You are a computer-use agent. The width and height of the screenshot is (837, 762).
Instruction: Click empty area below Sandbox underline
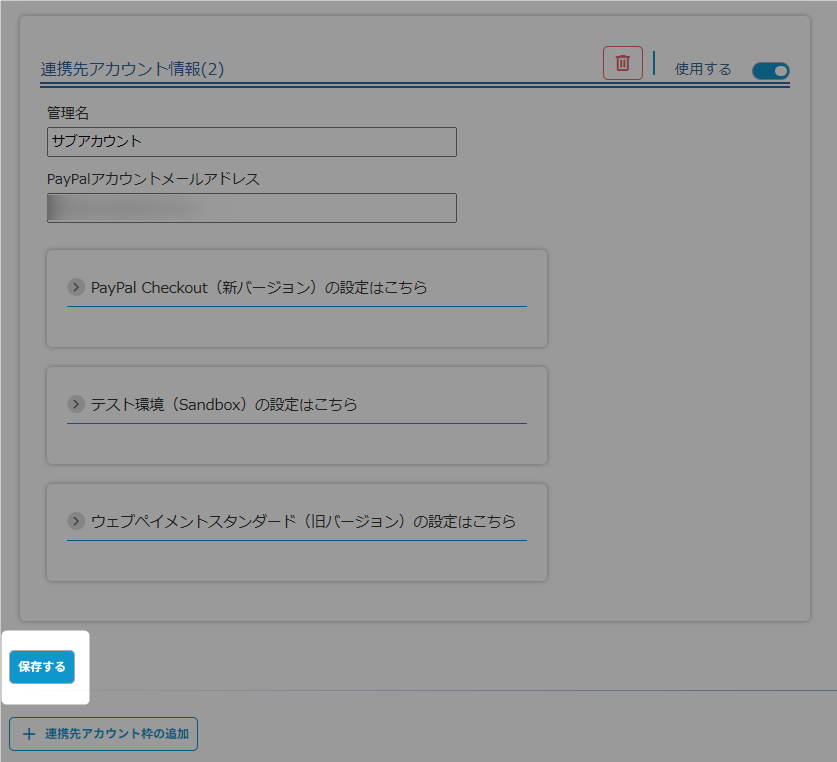pos(296,443)
